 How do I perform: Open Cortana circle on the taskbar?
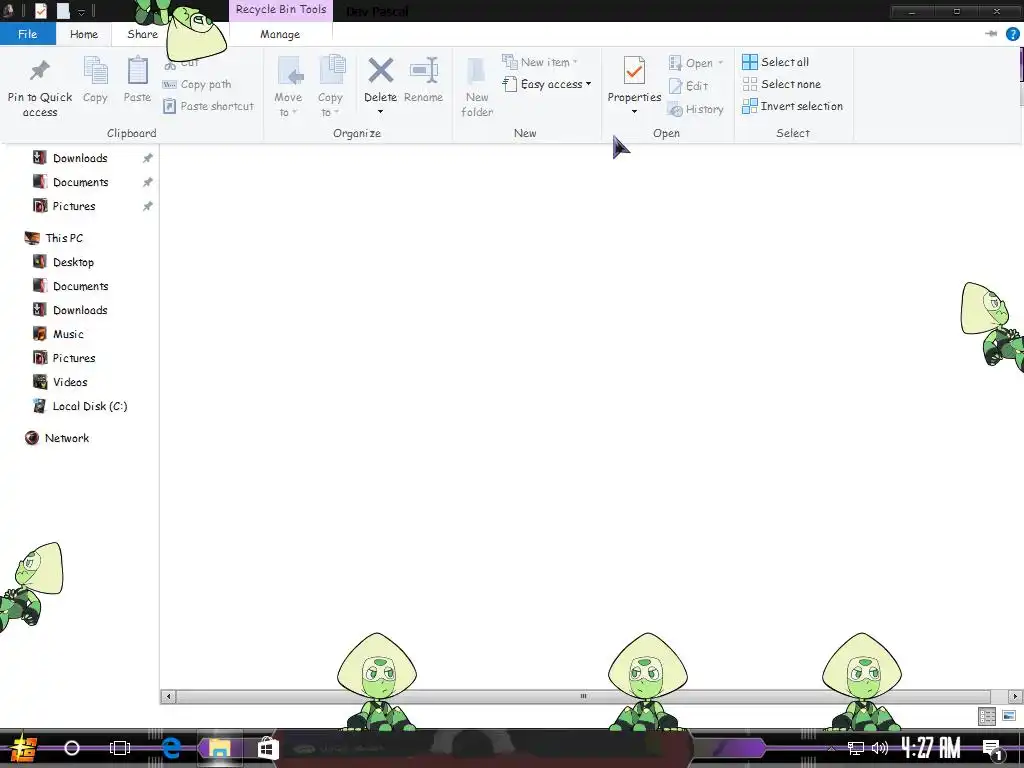(x=72, y=748)
